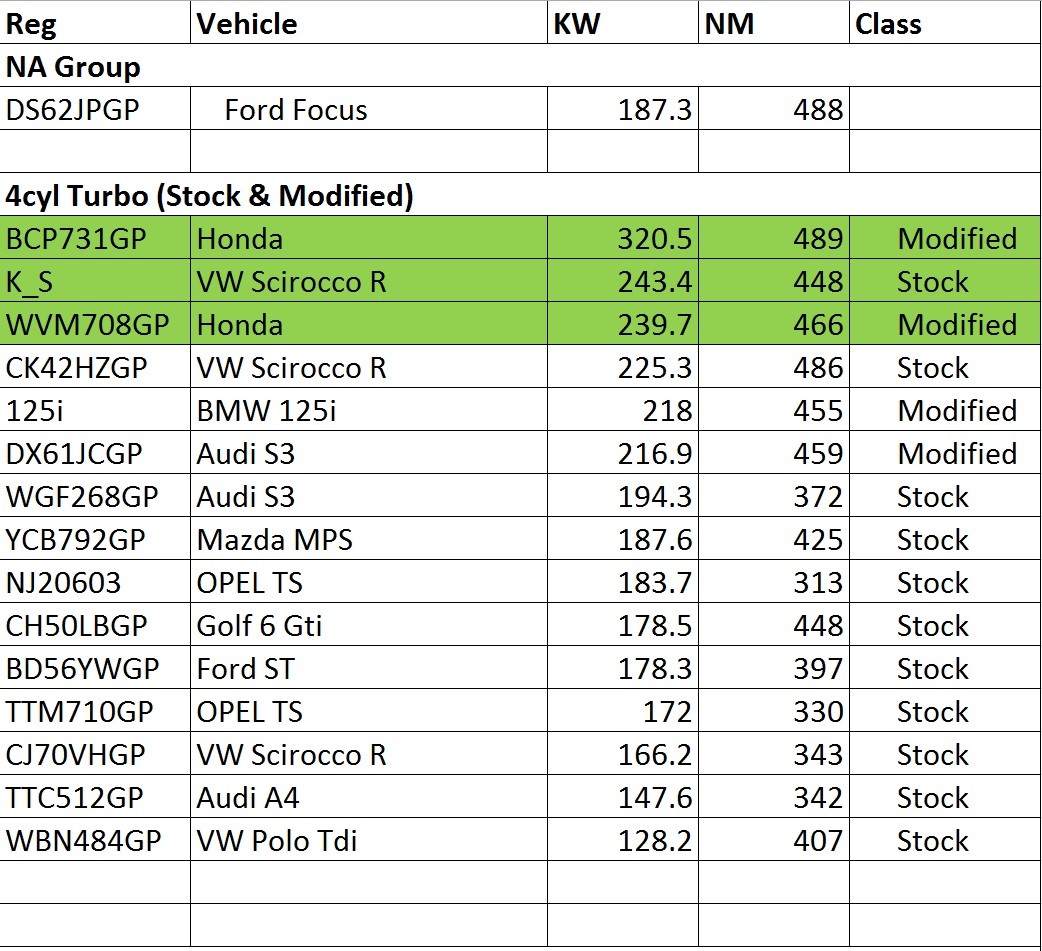This screenshot has height=951, width=1042.
Task: Click the Vehicle column header
Action: (368, 23)
